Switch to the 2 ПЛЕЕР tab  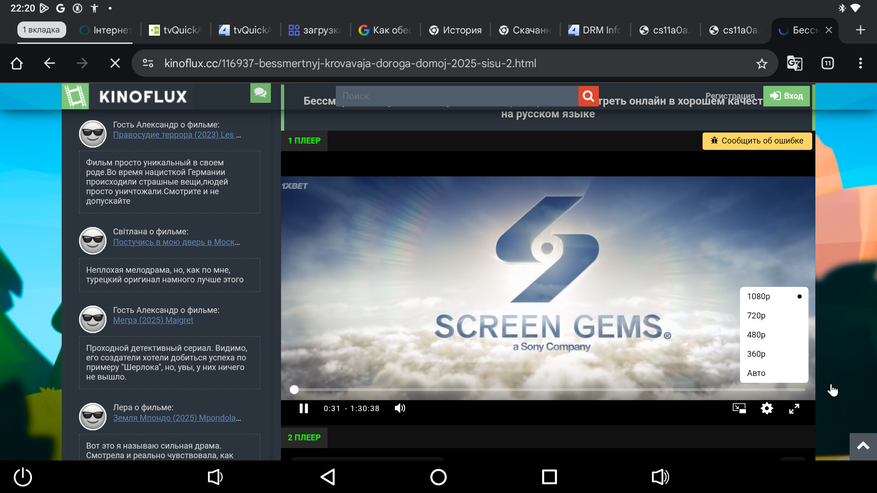tap(304, 438)
